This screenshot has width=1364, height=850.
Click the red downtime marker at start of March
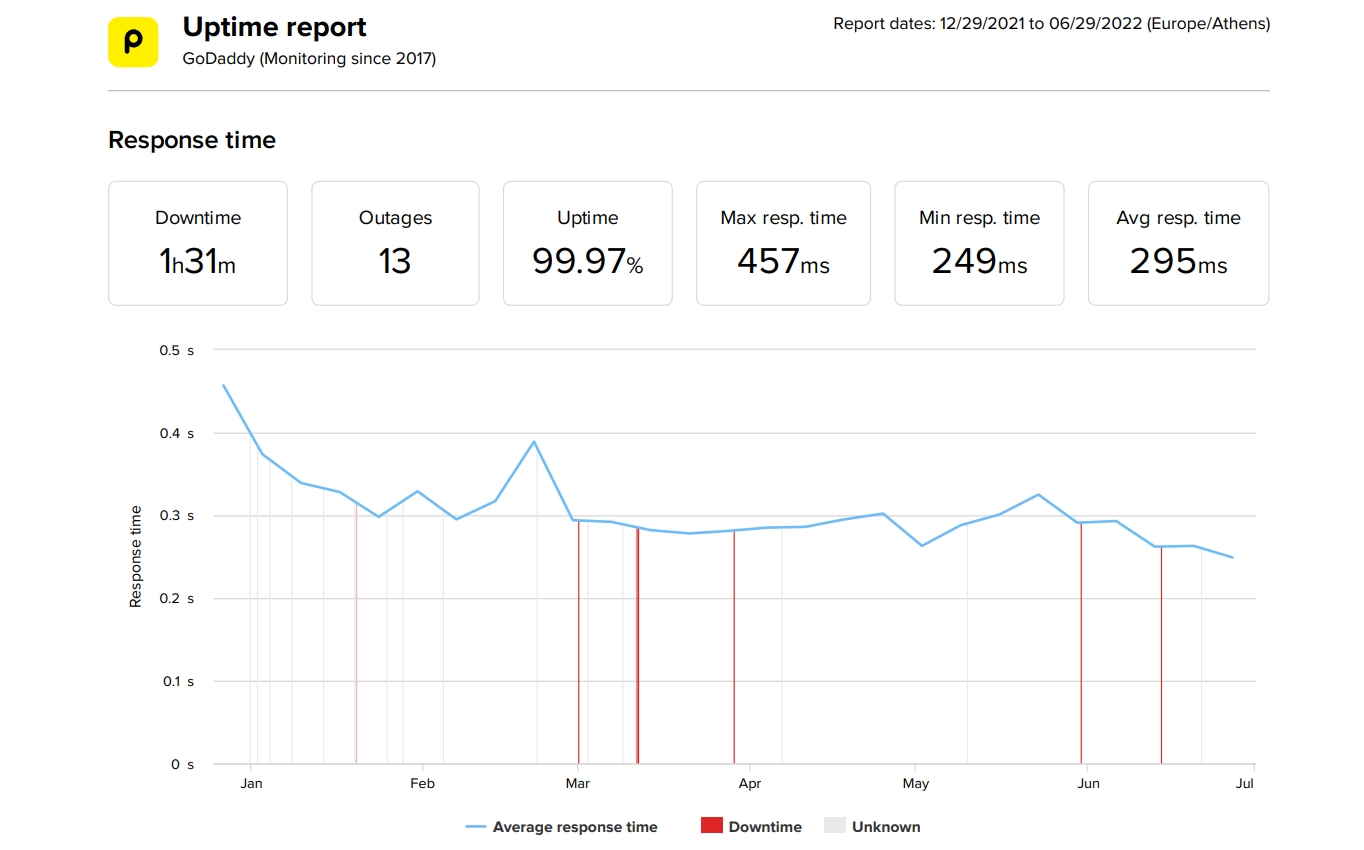click(579, 642)
